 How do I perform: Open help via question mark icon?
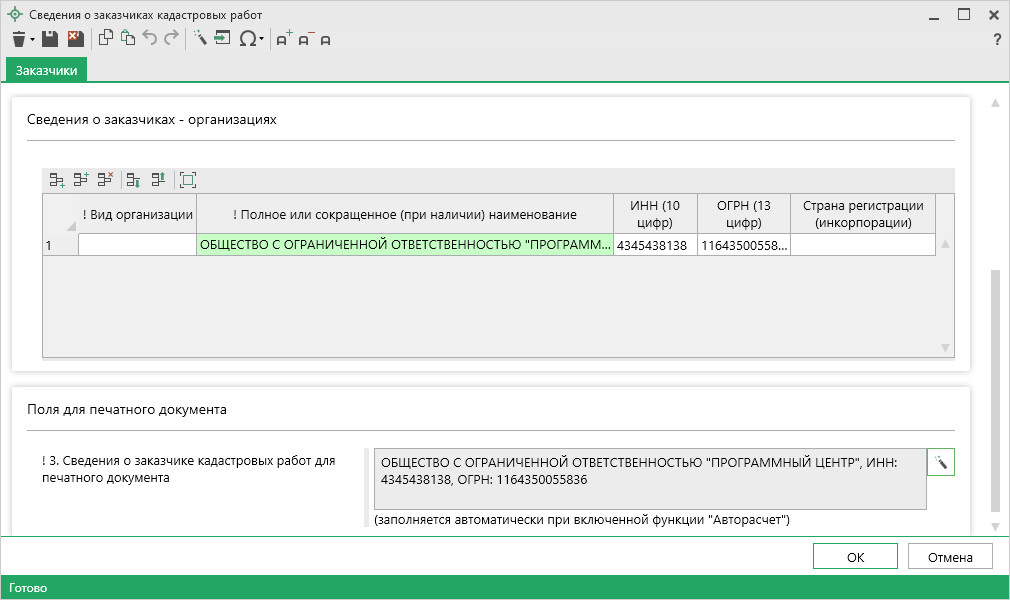pos(996,40)
